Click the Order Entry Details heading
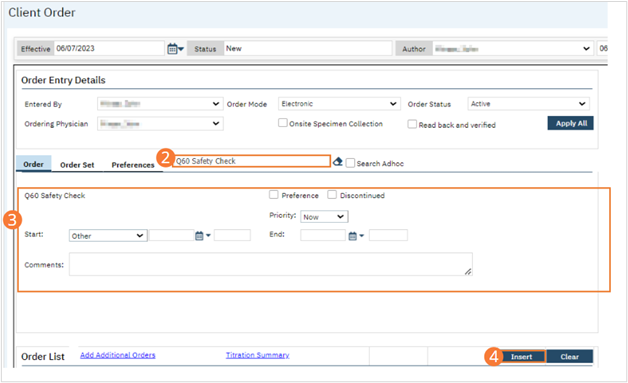628x383 pixels. pos(63,80)
